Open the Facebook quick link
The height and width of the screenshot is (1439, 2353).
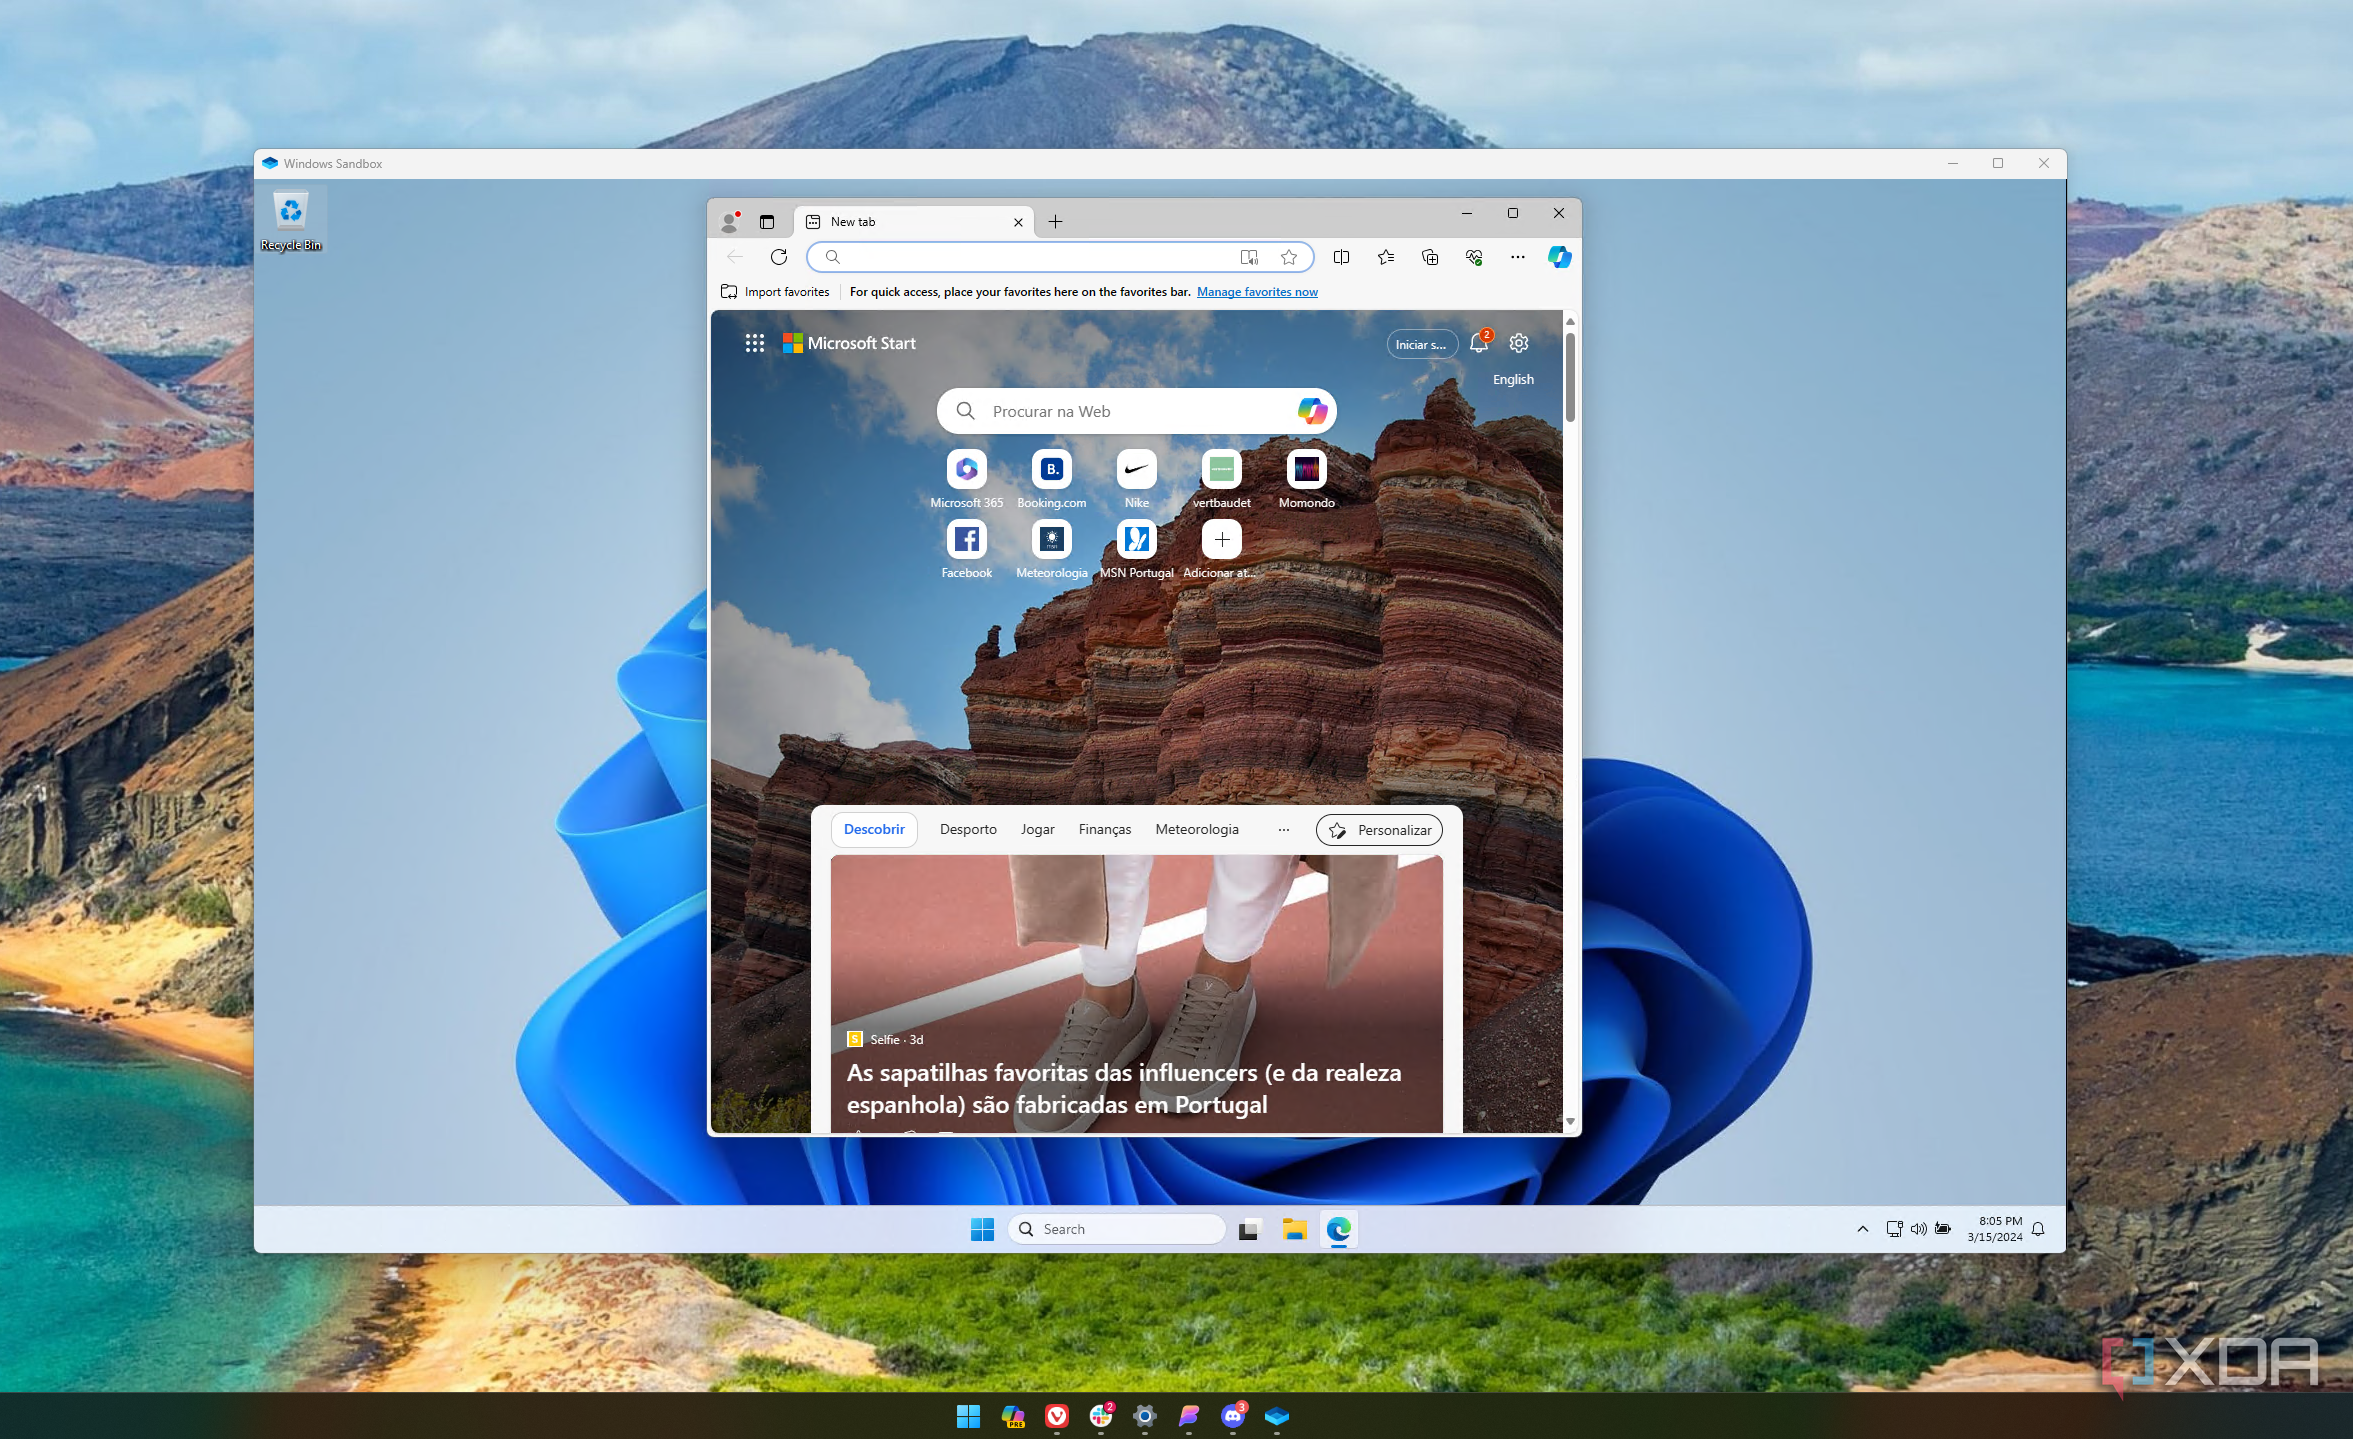click(x=967, y=549)
